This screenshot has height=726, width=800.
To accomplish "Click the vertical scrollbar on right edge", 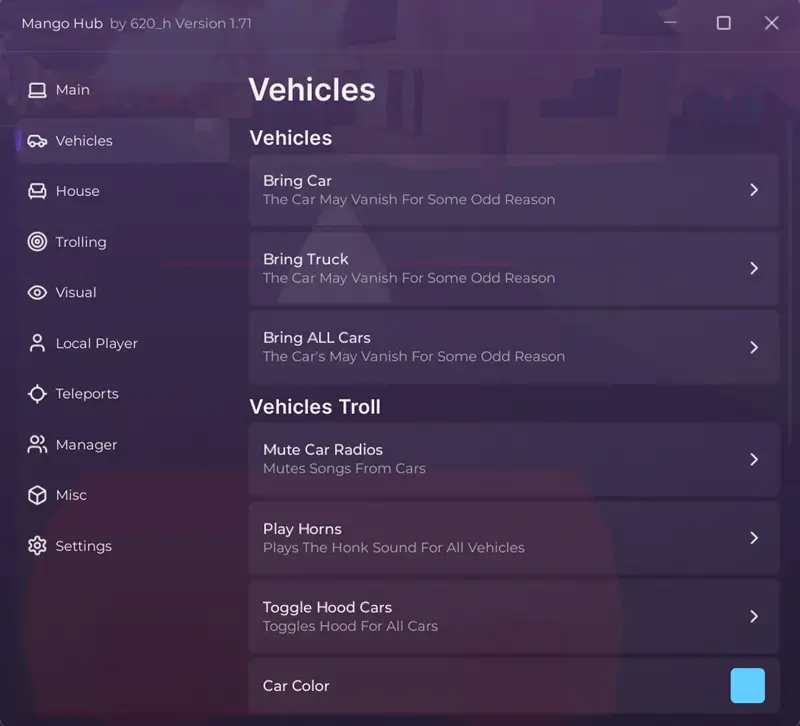I will click(790, 281).
